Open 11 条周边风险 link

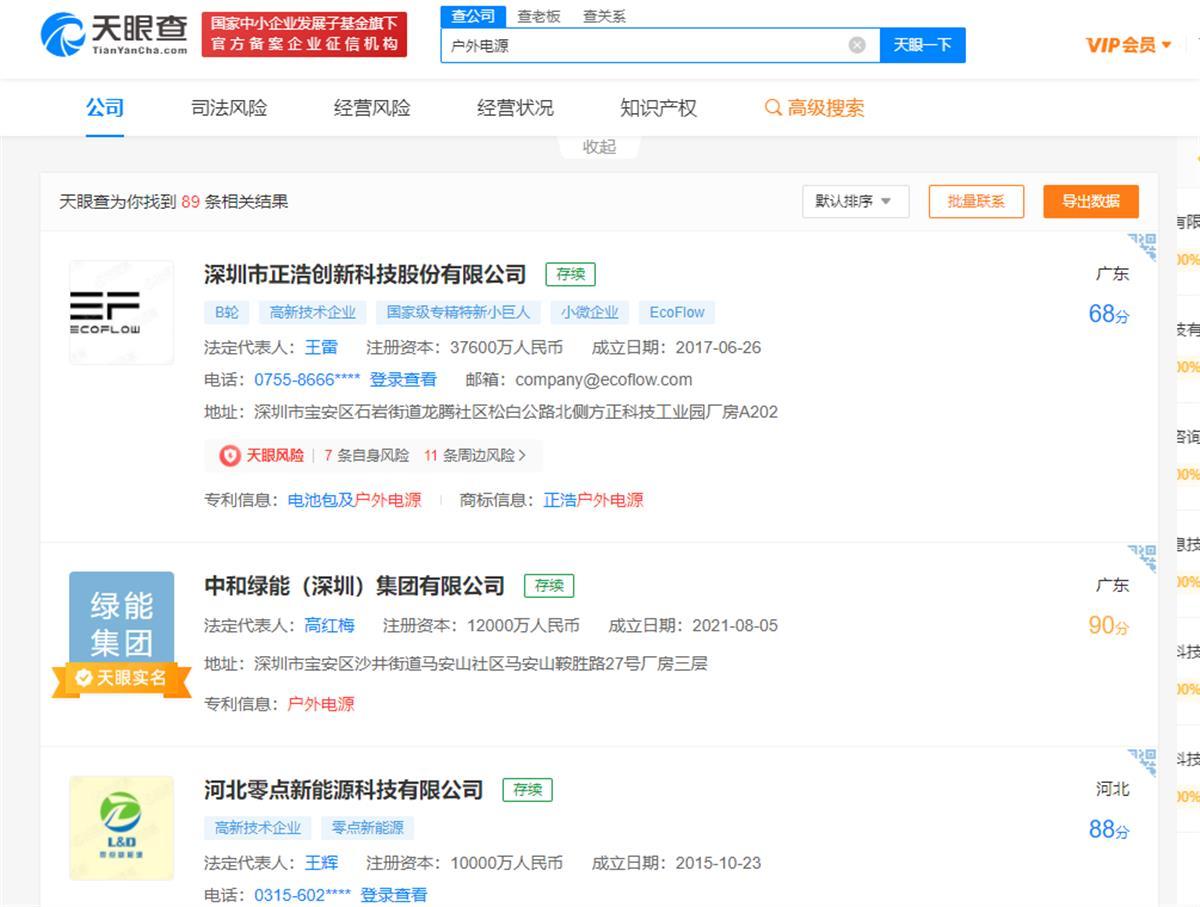474,455
